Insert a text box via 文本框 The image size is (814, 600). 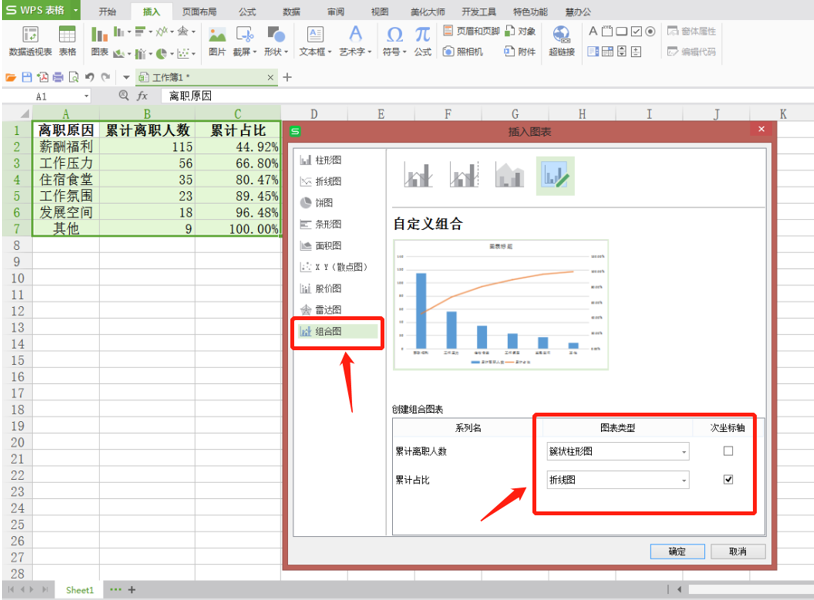[x=315, y=41]
